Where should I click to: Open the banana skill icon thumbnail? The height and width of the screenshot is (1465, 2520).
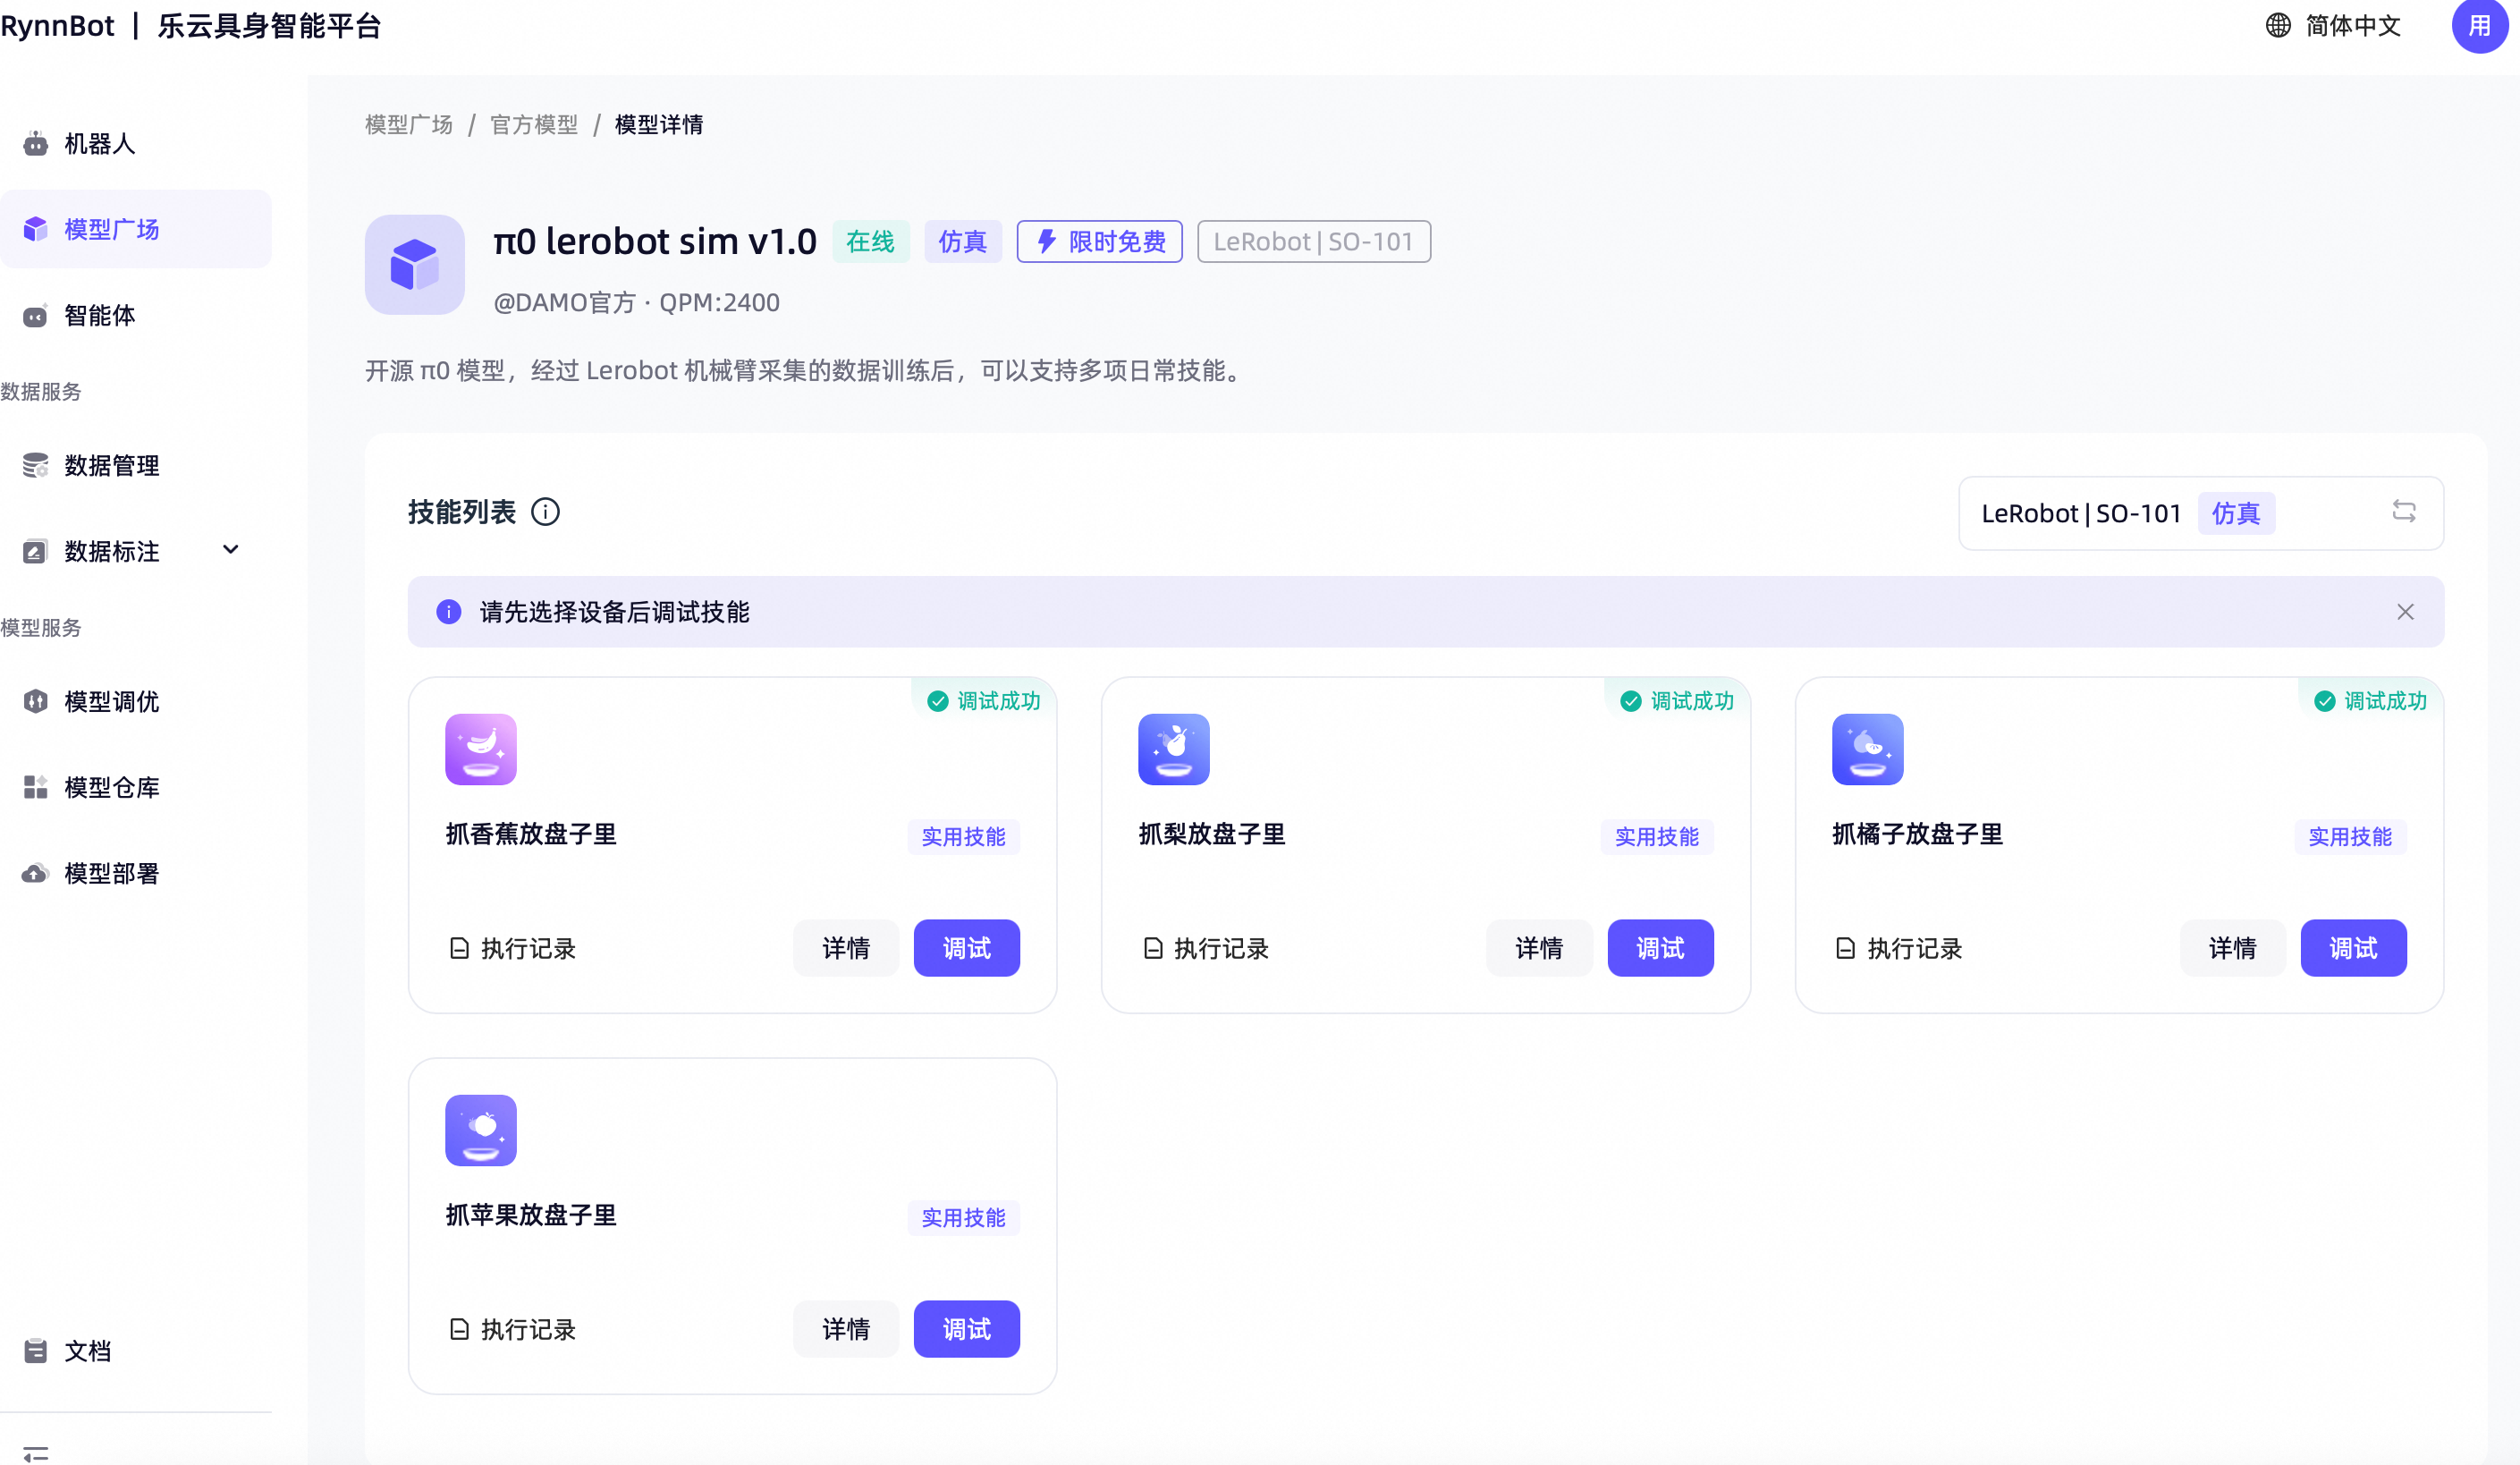[x=481, y=749]
